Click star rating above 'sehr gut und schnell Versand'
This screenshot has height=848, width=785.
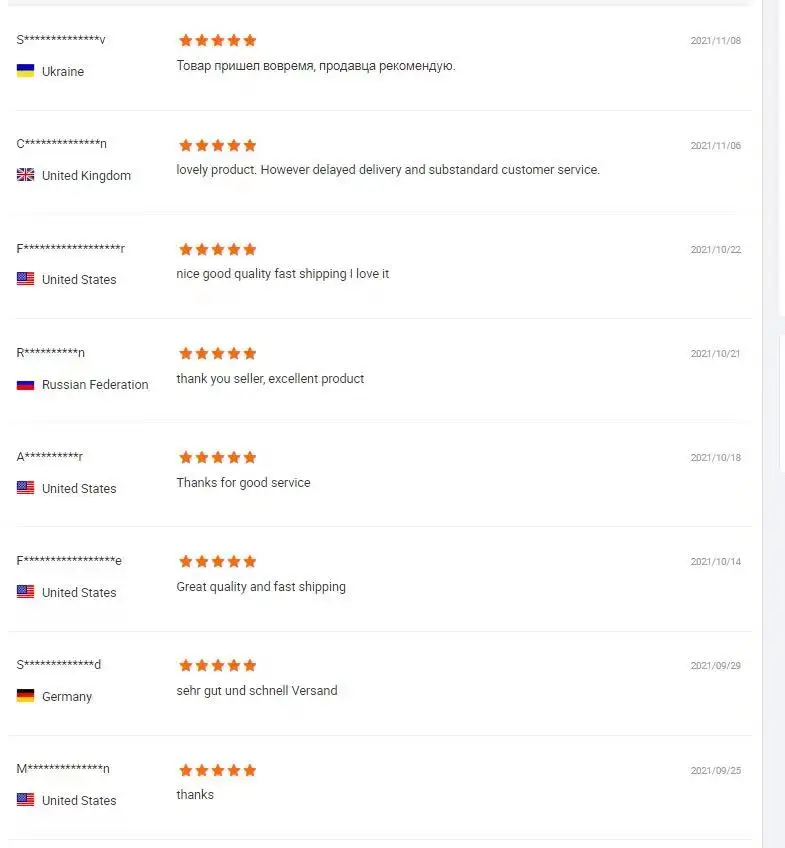[x=217, y=665]
